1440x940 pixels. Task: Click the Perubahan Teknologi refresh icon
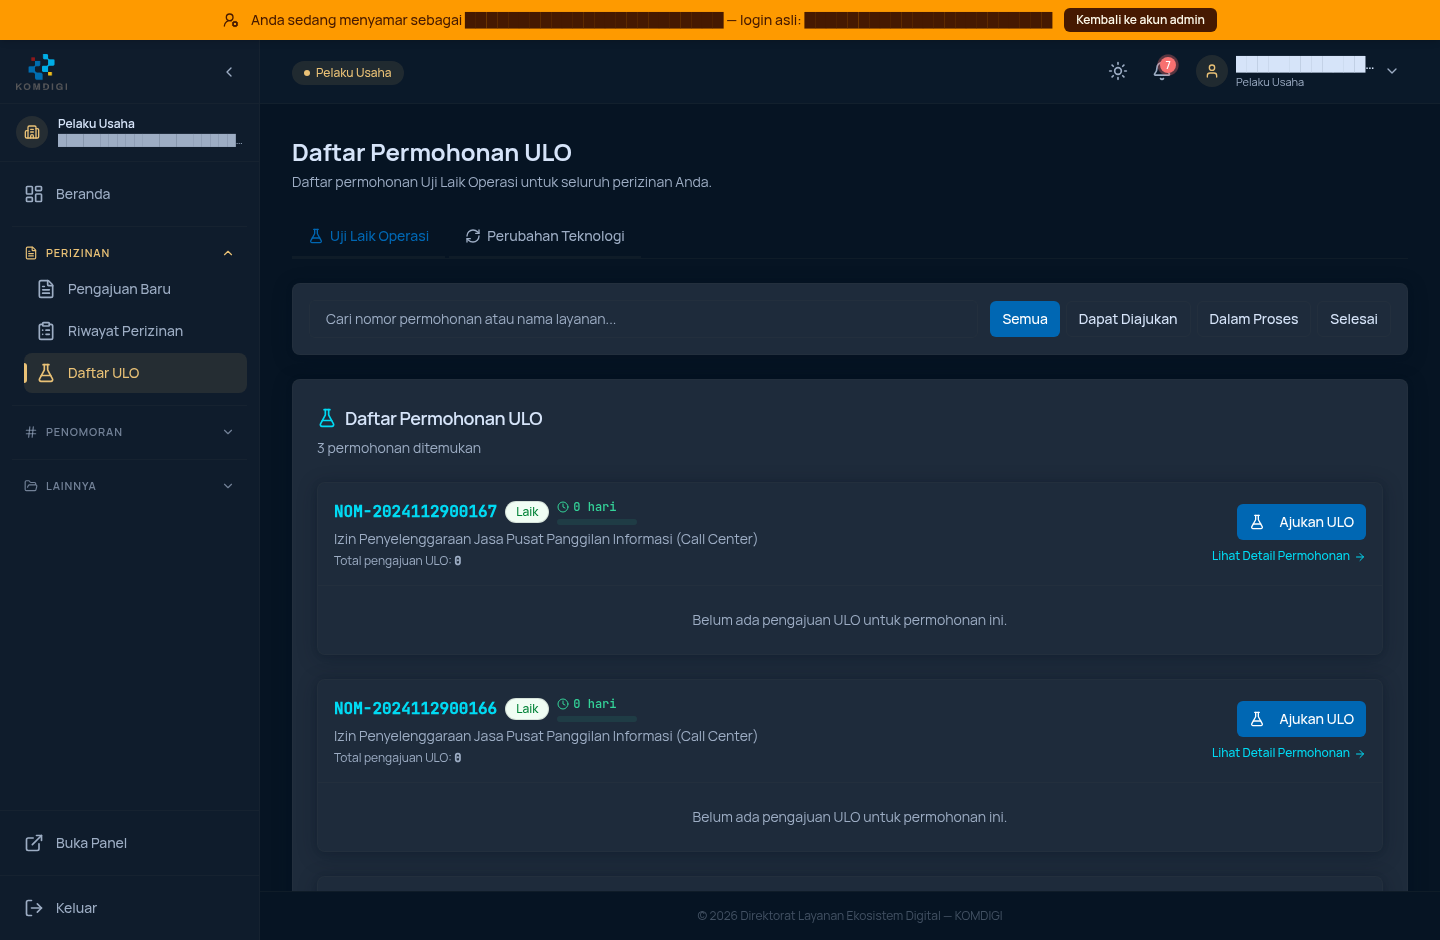click(473, 236)
